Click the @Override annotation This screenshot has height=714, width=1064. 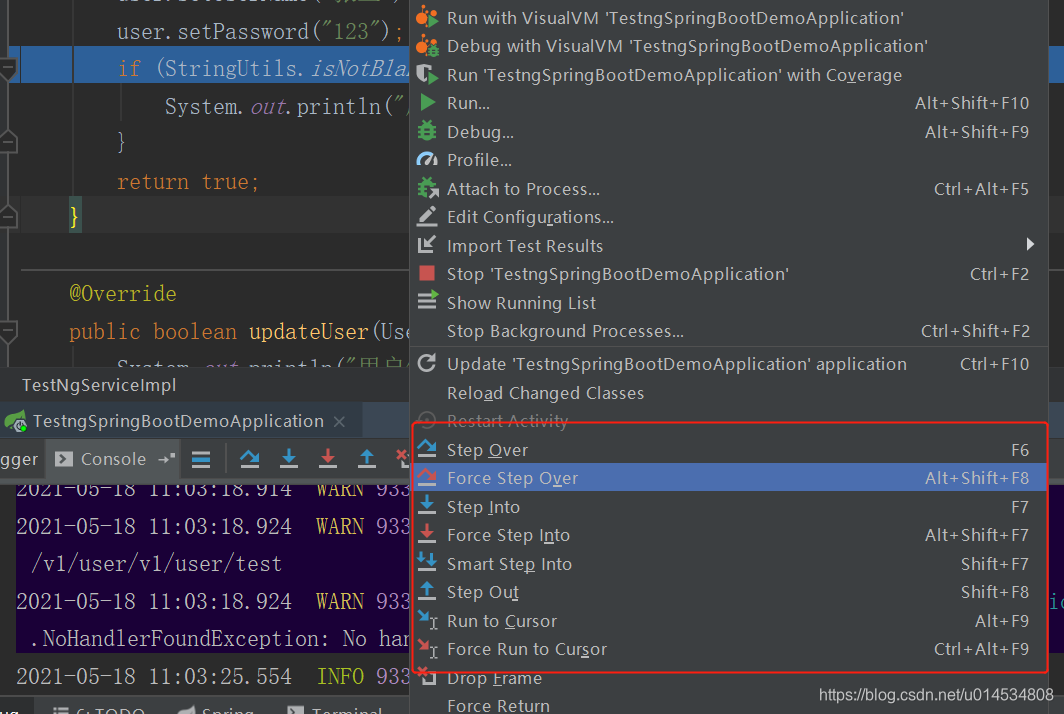(x=123, y=294)
